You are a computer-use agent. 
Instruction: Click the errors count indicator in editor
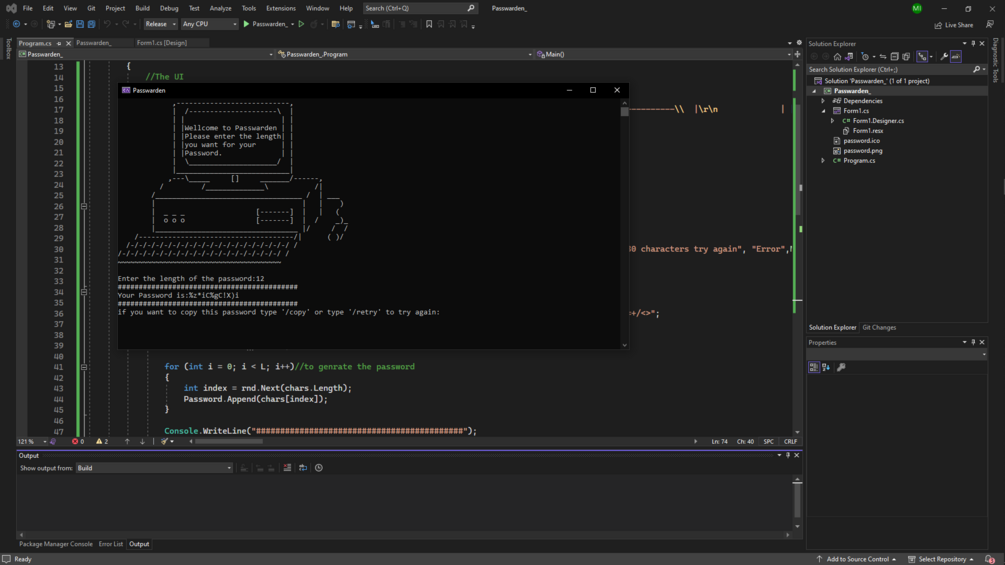(78, 441)
